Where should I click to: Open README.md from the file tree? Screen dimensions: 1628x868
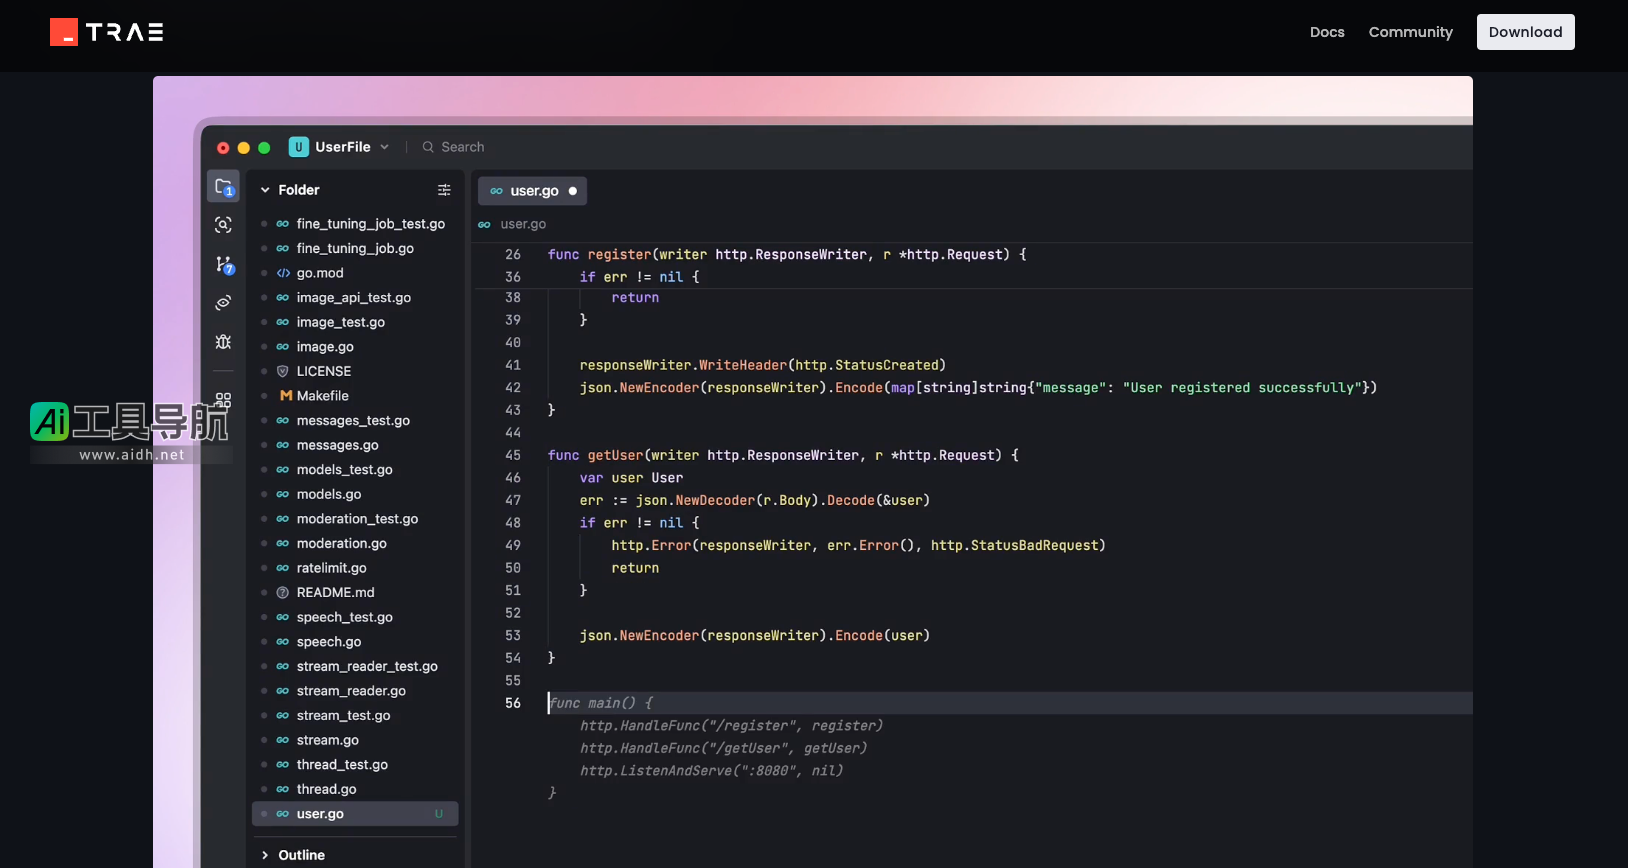click(x=335, y=593)
